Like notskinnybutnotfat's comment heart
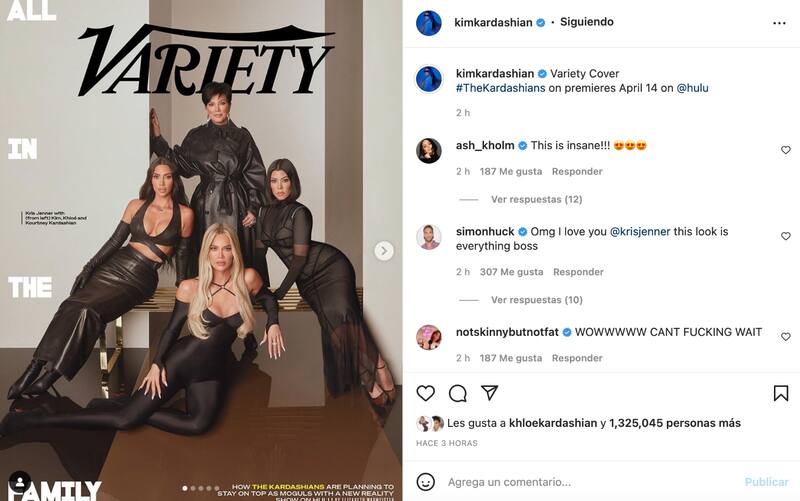 [x=786, y=336]
